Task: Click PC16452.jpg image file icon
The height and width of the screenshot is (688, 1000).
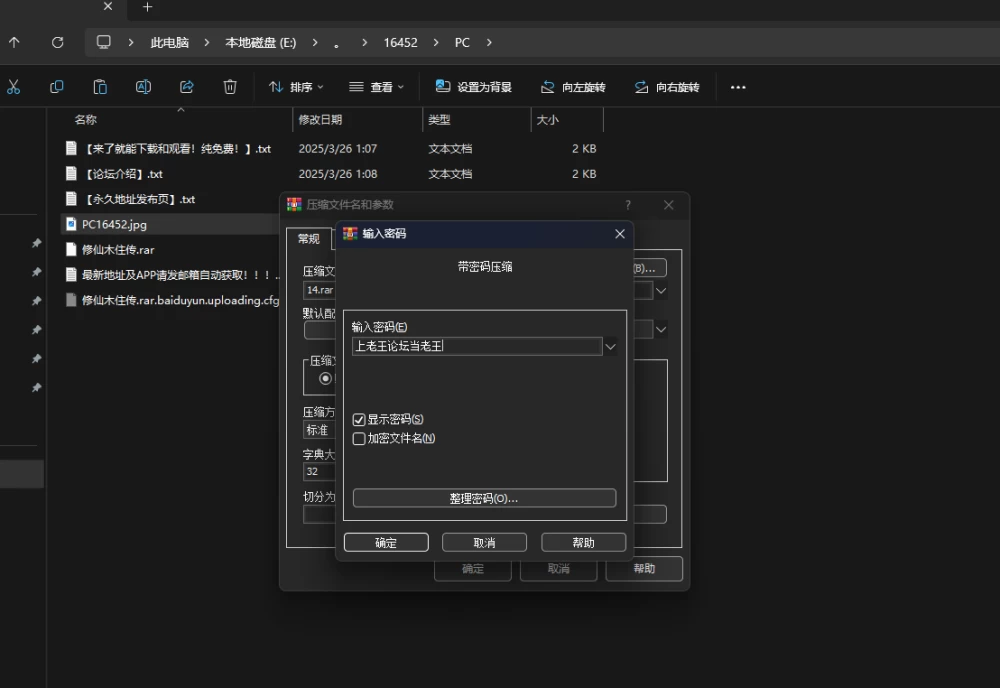Action: (71, 224)
